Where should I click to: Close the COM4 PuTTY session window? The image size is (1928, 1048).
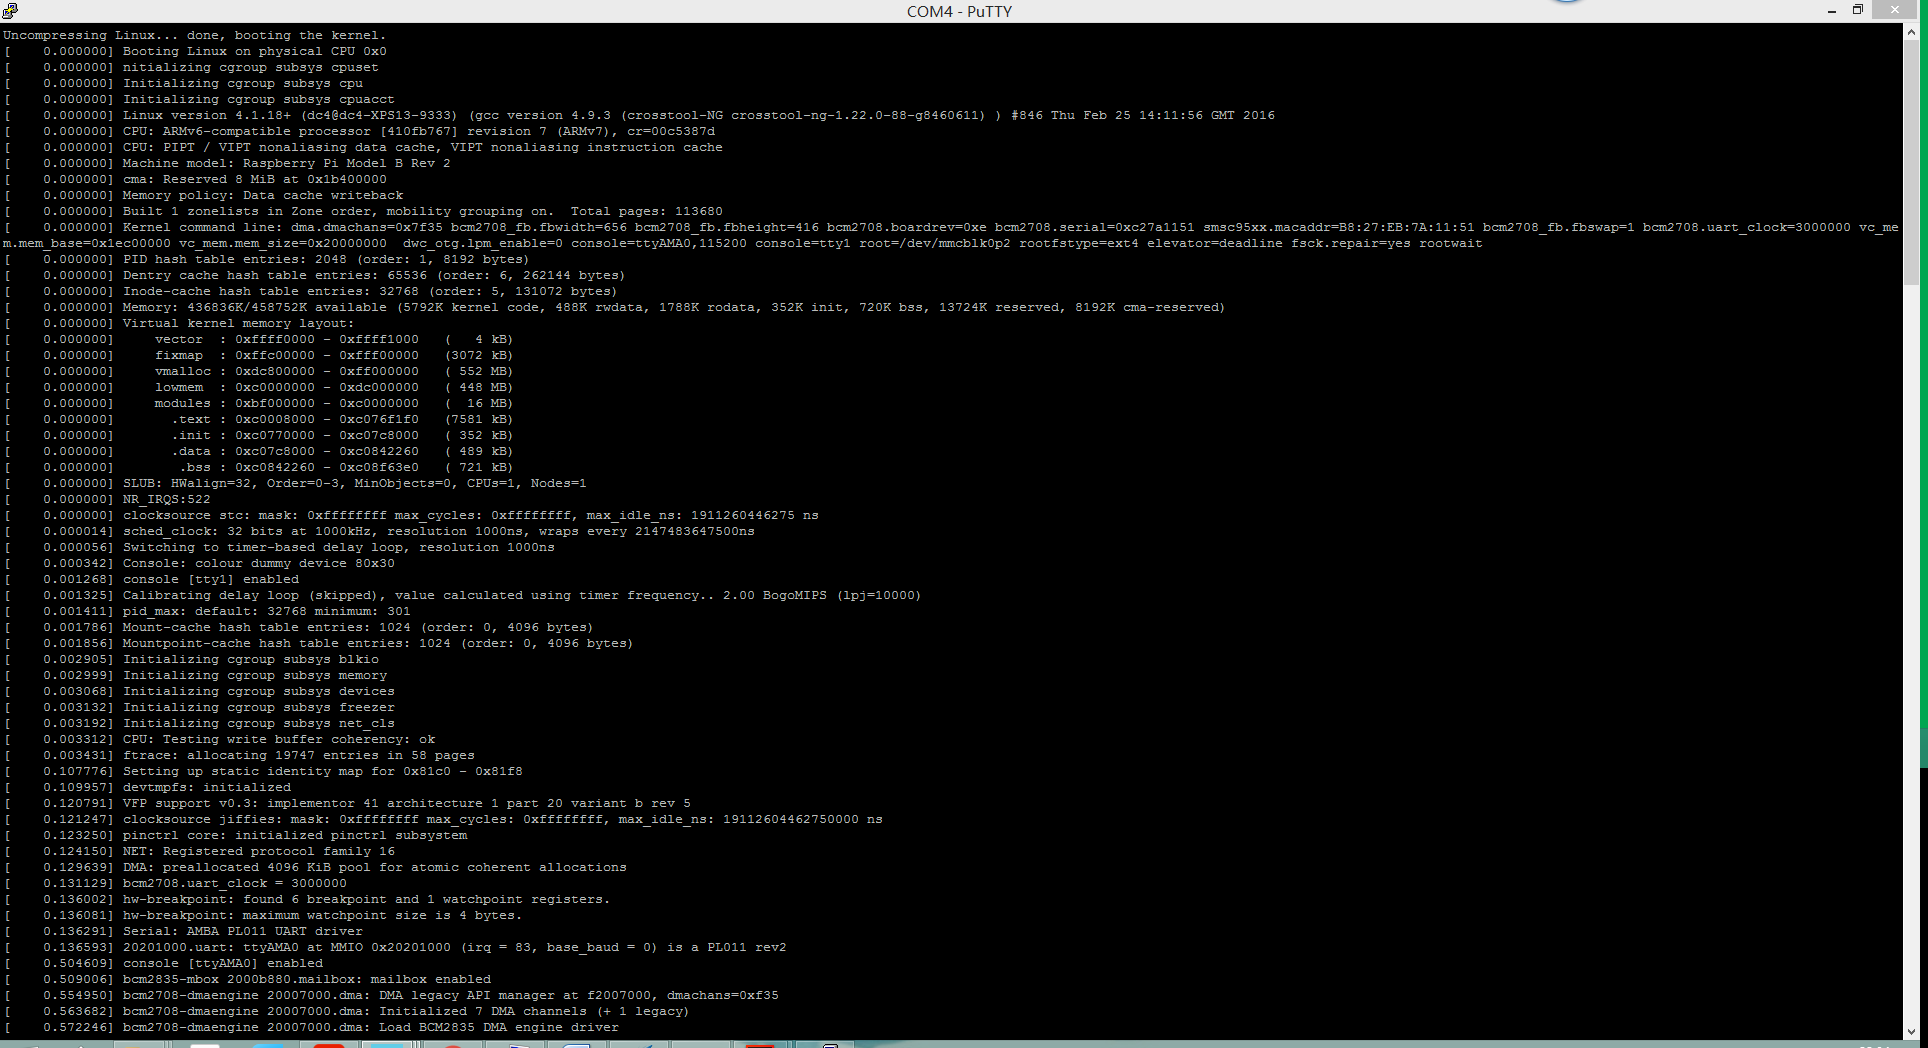(x=1894, y=10)
